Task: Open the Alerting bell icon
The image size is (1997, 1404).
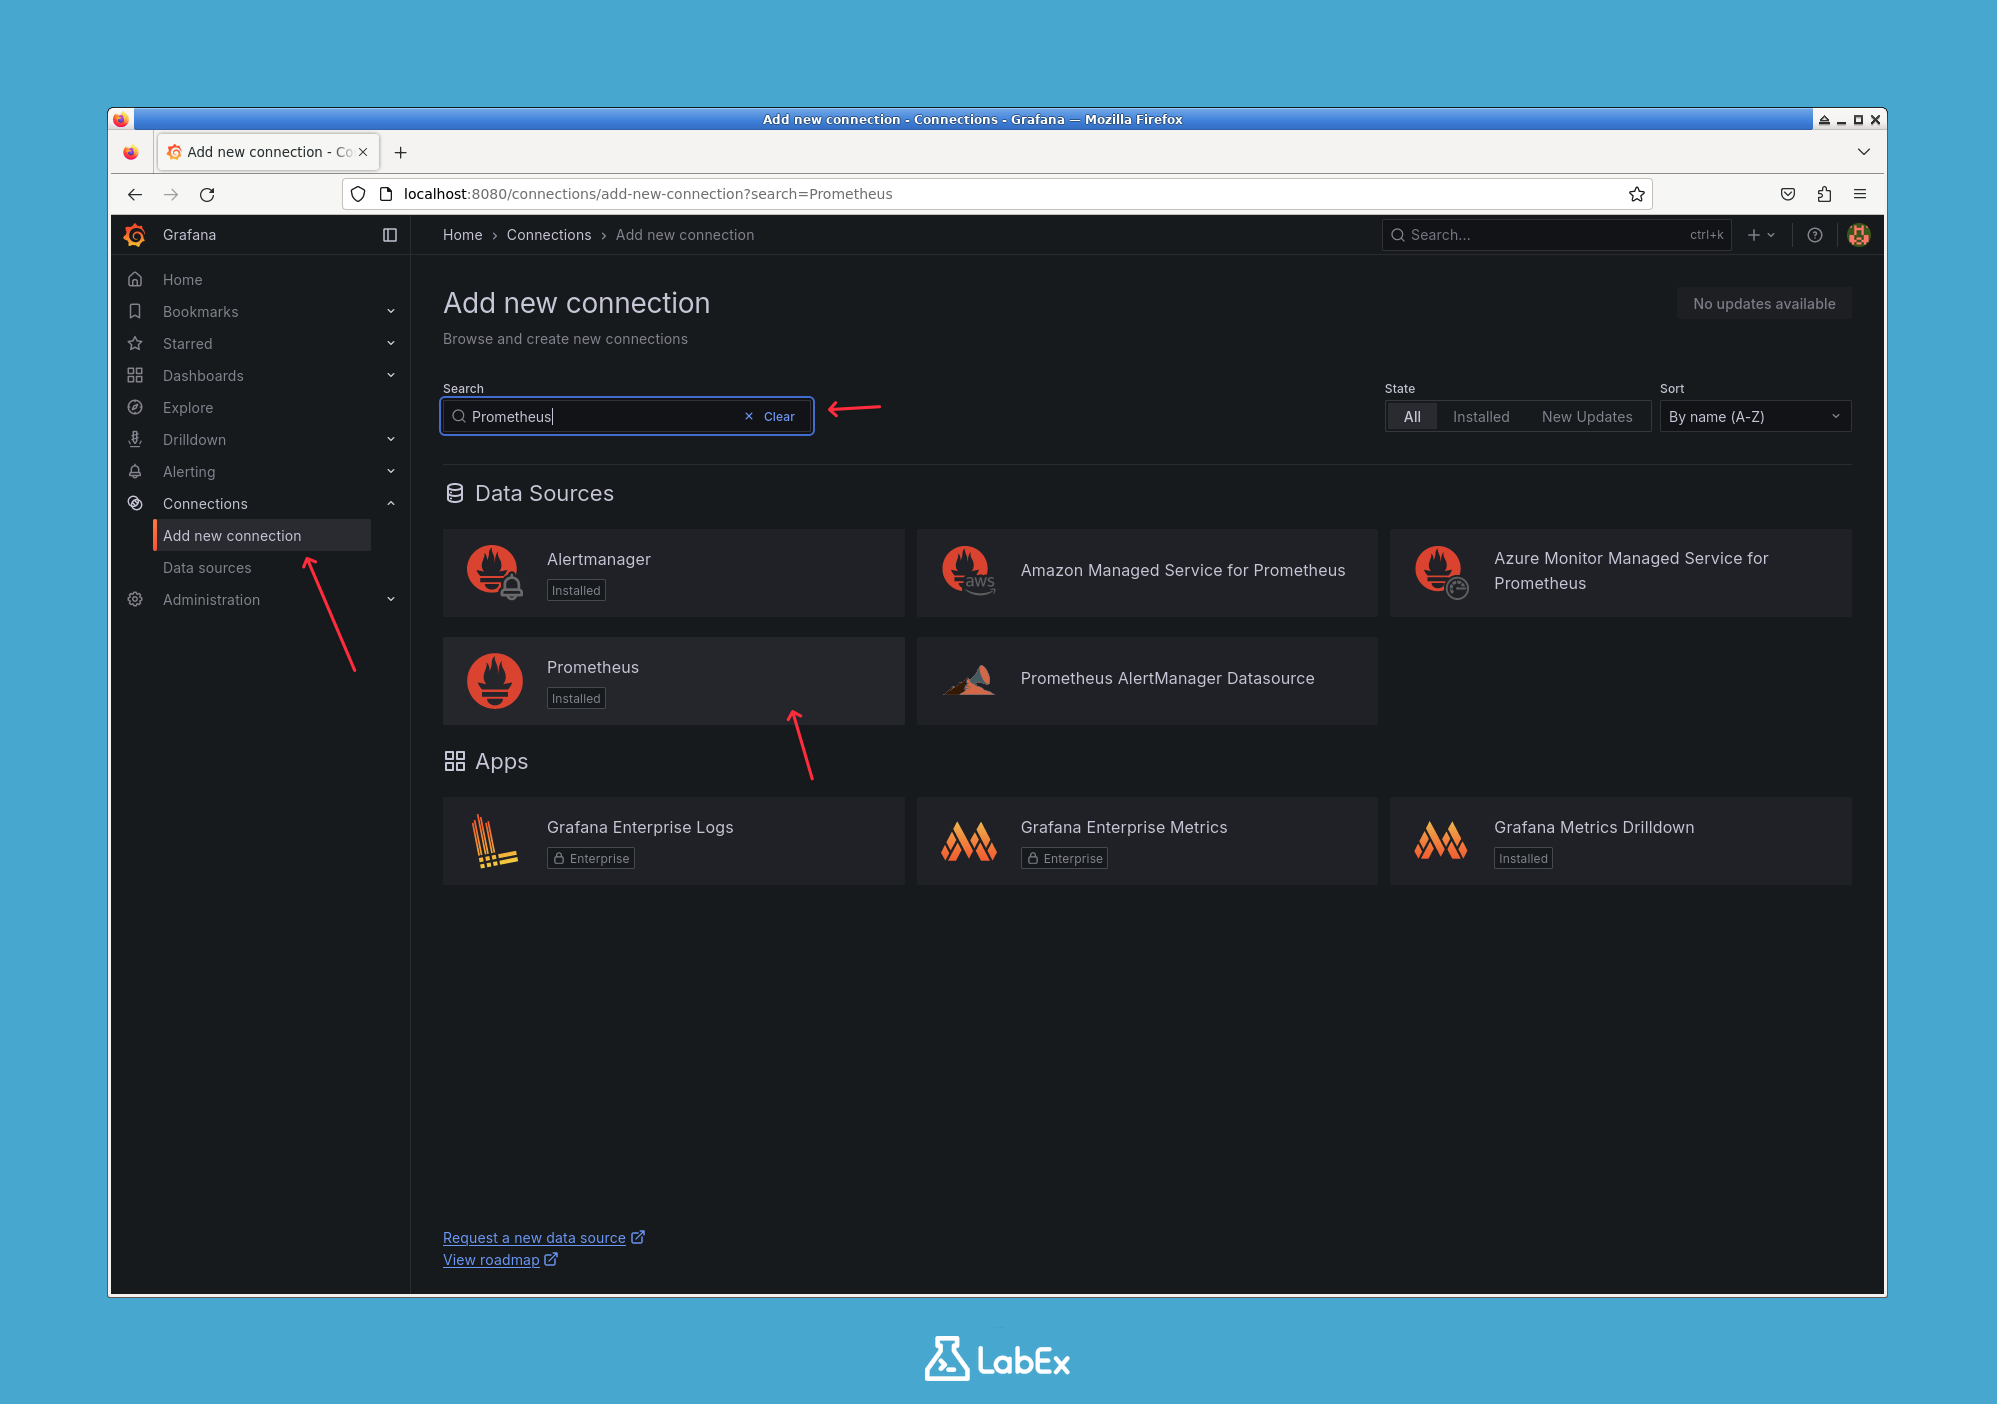Action: 135,471
